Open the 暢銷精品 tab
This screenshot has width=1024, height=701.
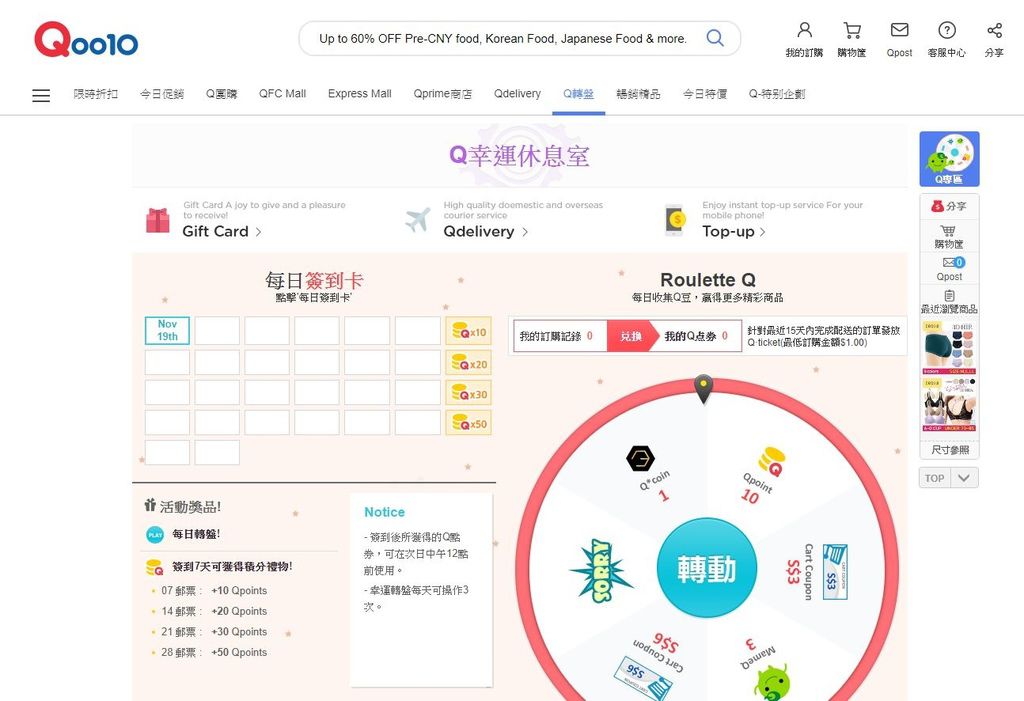pos(639,94)
